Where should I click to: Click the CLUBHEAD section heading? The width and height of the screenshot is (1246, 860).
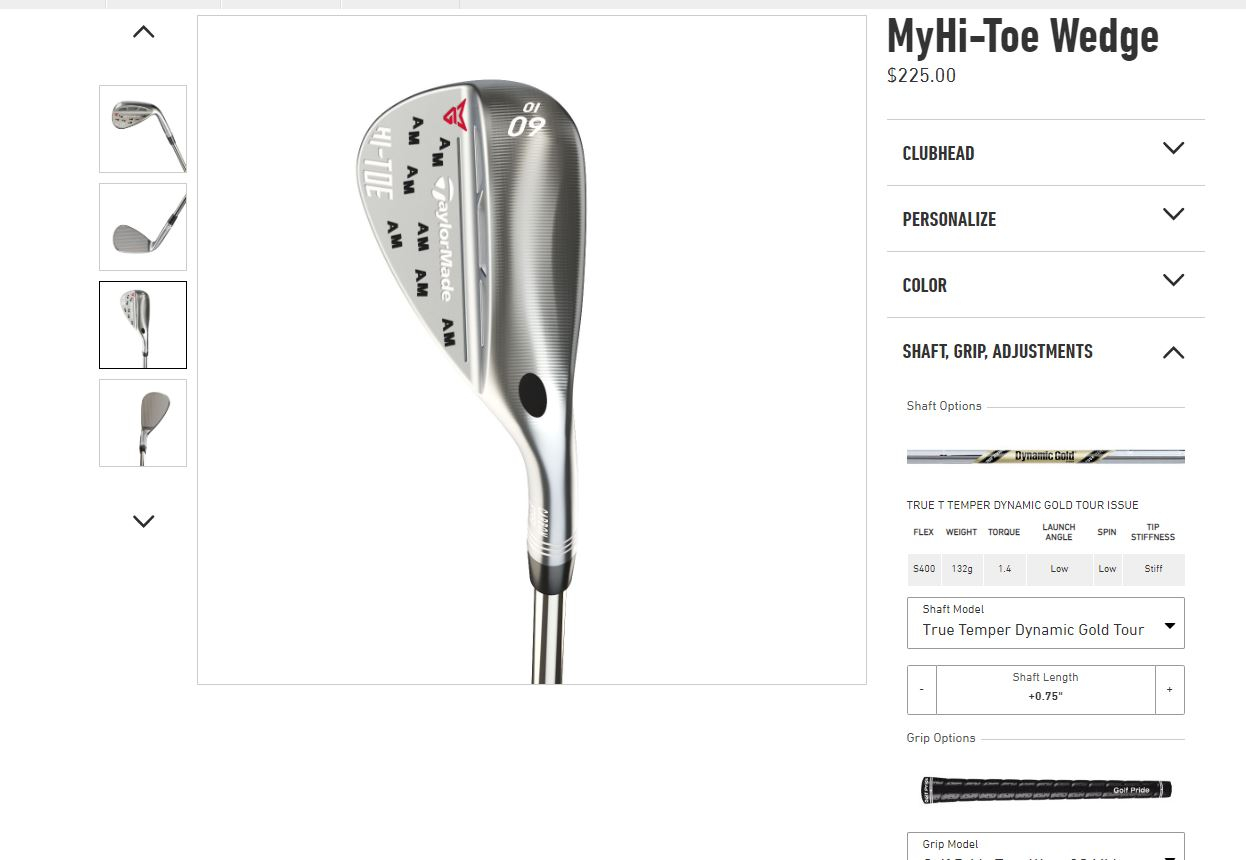[938, 154]
